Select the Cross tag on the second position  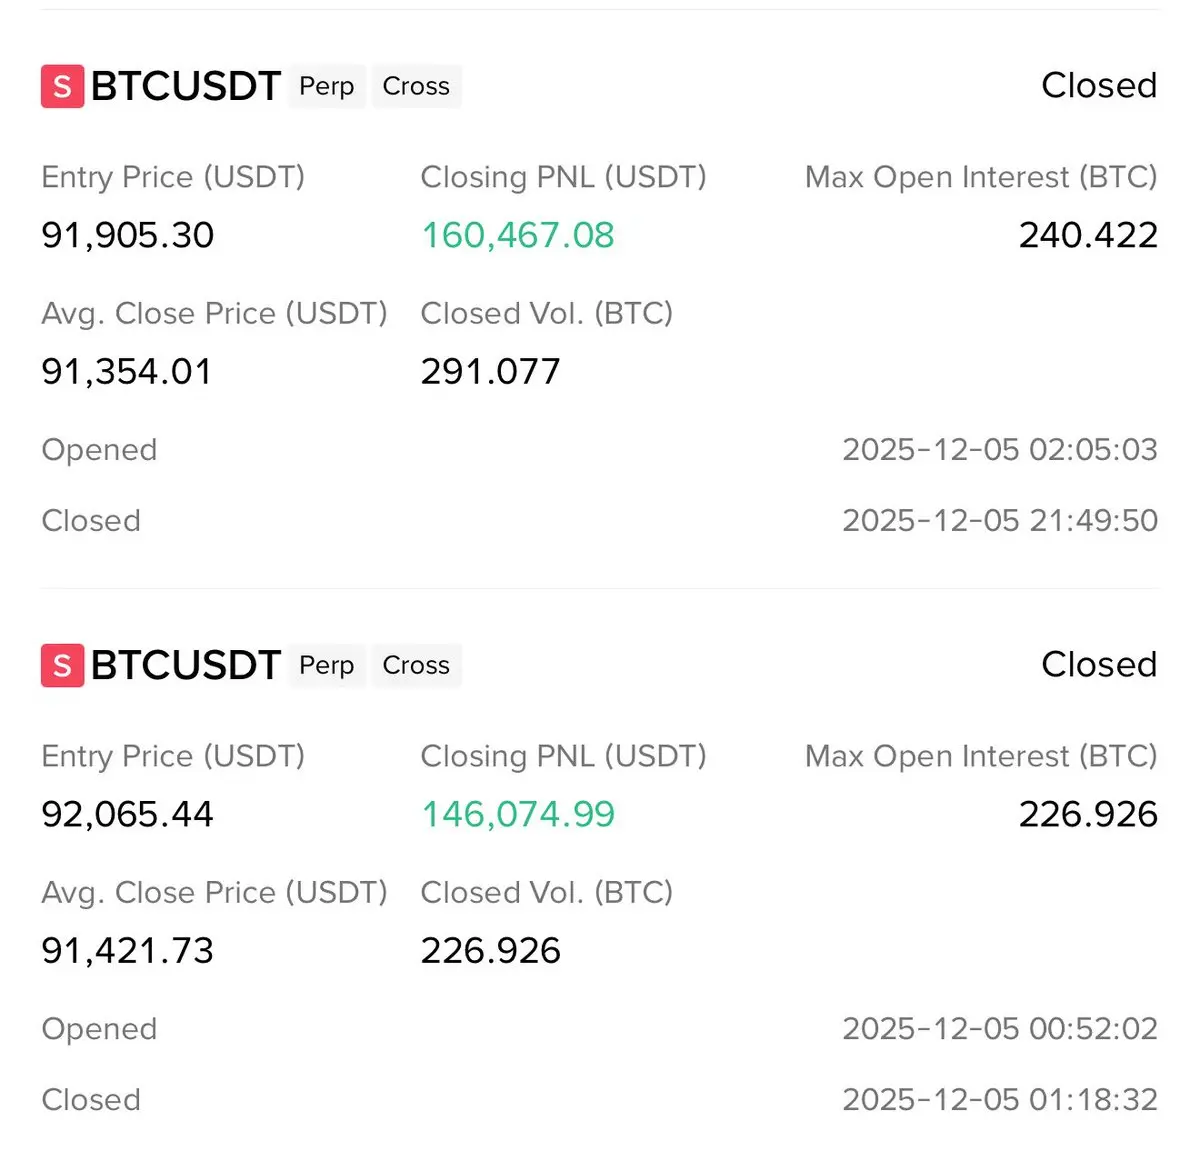tap(416, 665)
